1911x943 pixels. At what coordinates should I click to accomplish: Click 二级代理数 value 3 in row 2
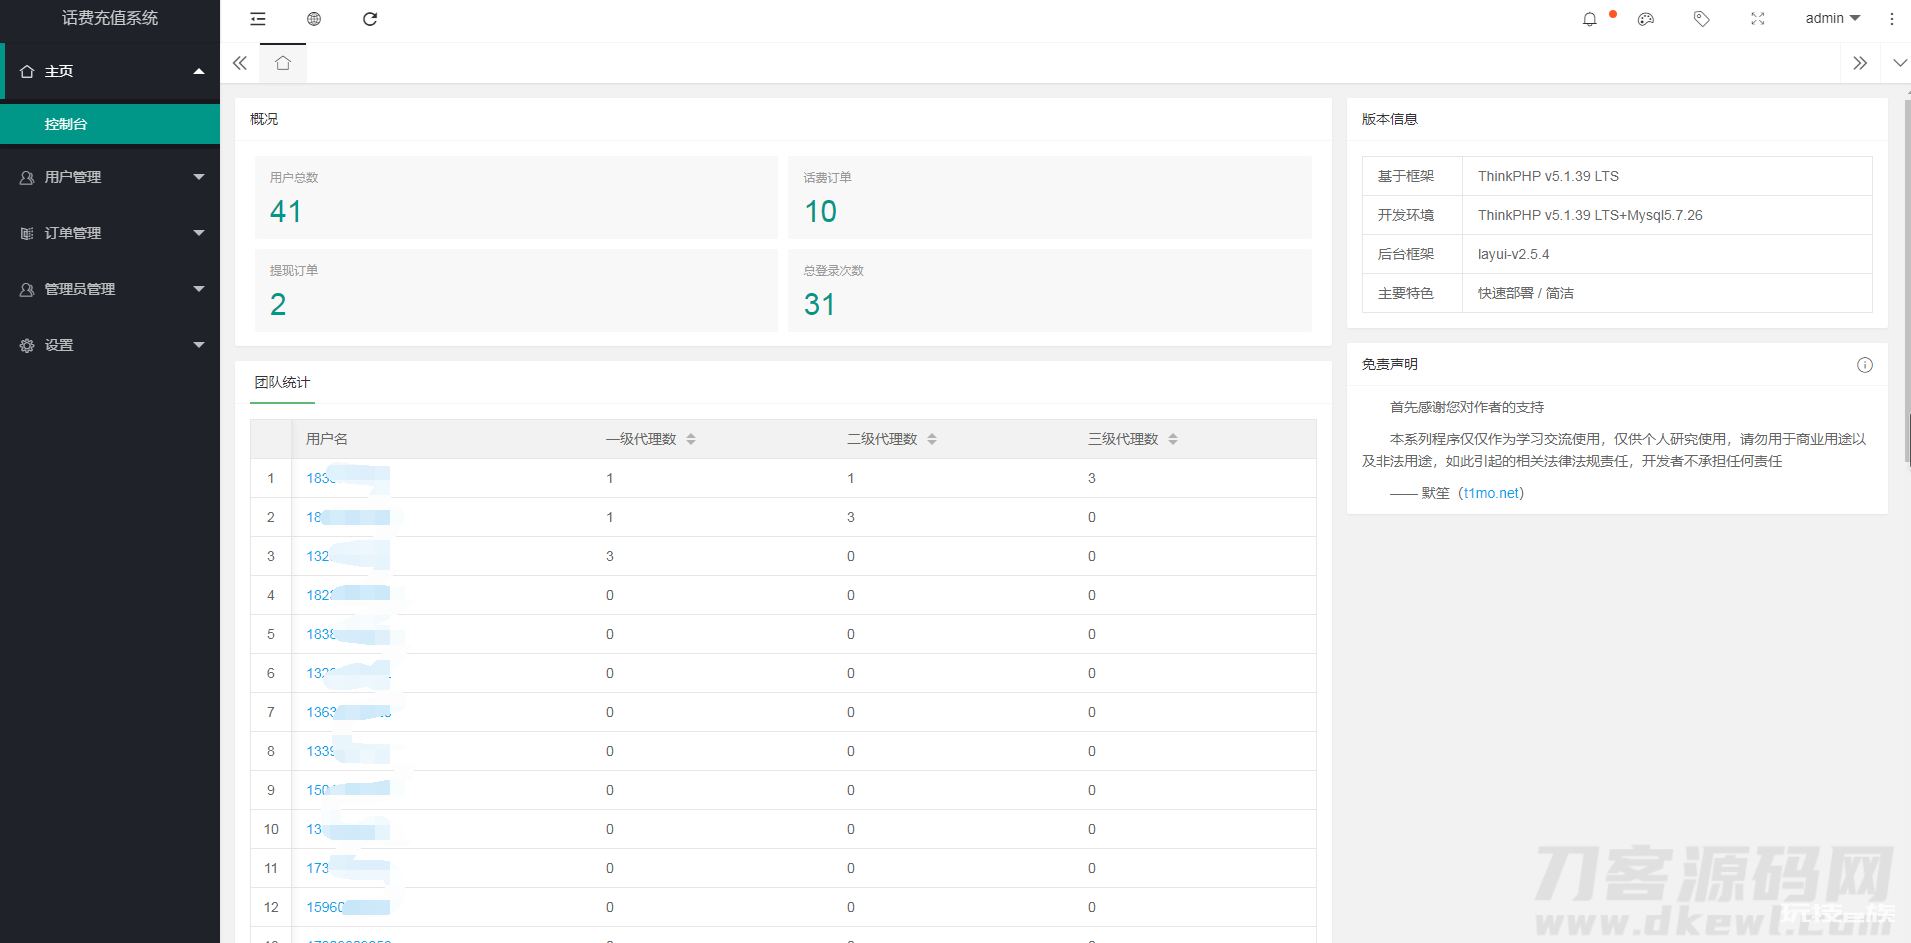pyautogui.click(x=851, y=517)
